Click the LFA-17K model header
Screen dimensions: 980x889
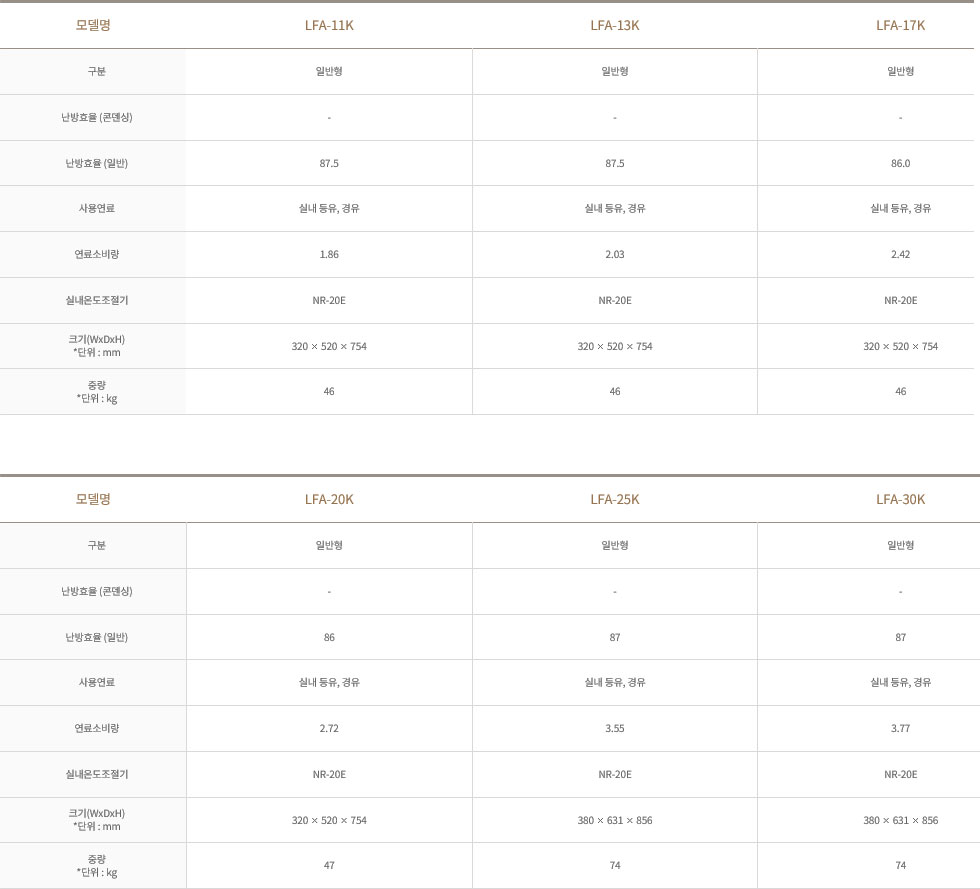900,26
